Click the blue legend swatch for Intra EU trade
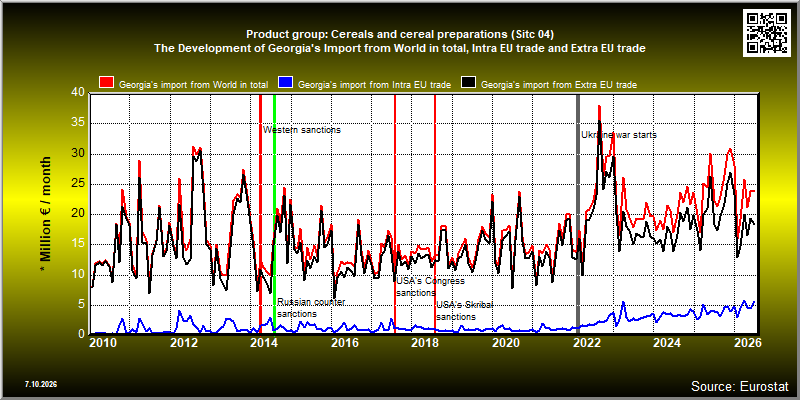800x400 pixels. [285, 83]
